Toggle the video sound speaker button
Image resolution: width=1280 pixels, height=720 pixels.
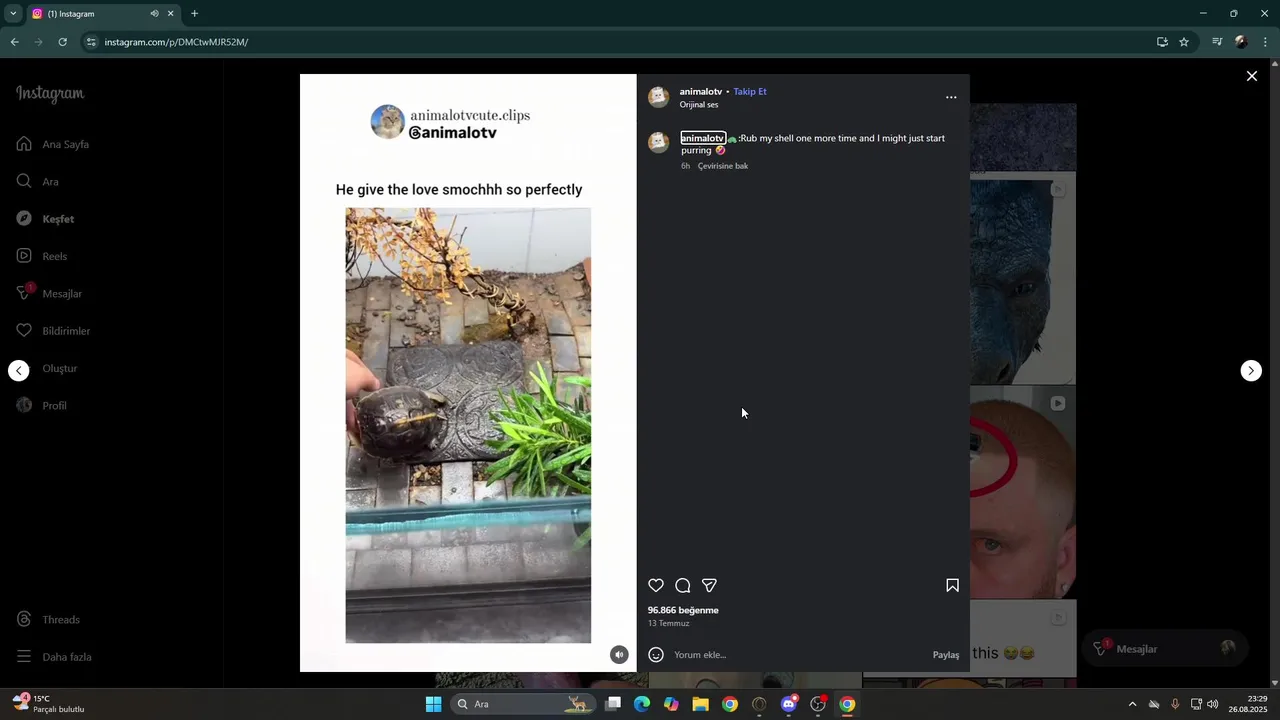click(x=619, y=655)
